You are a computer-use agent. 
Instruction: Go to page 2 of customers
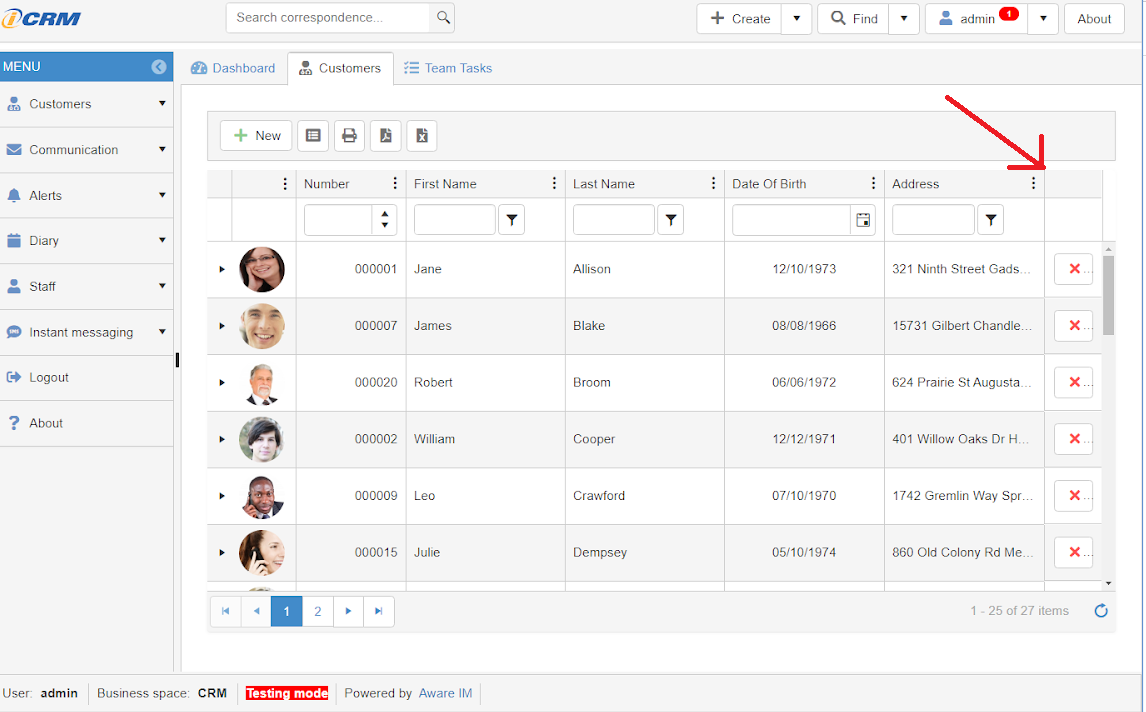click(x=317, y=611)
